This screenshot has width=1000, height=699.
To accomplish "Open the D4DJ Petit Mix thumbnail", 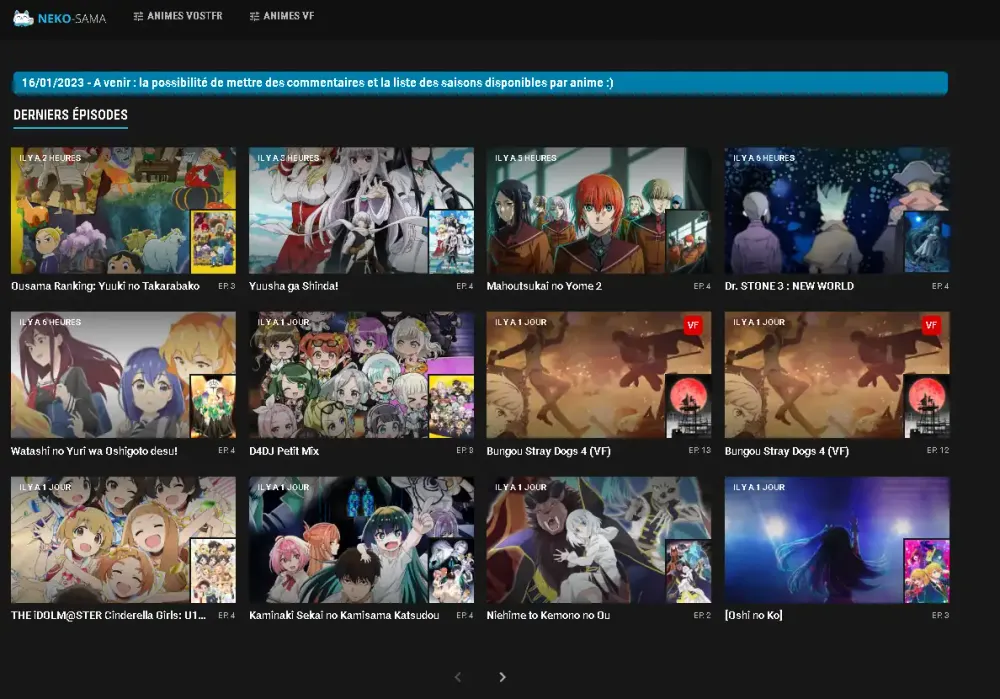I will point(361,374).
